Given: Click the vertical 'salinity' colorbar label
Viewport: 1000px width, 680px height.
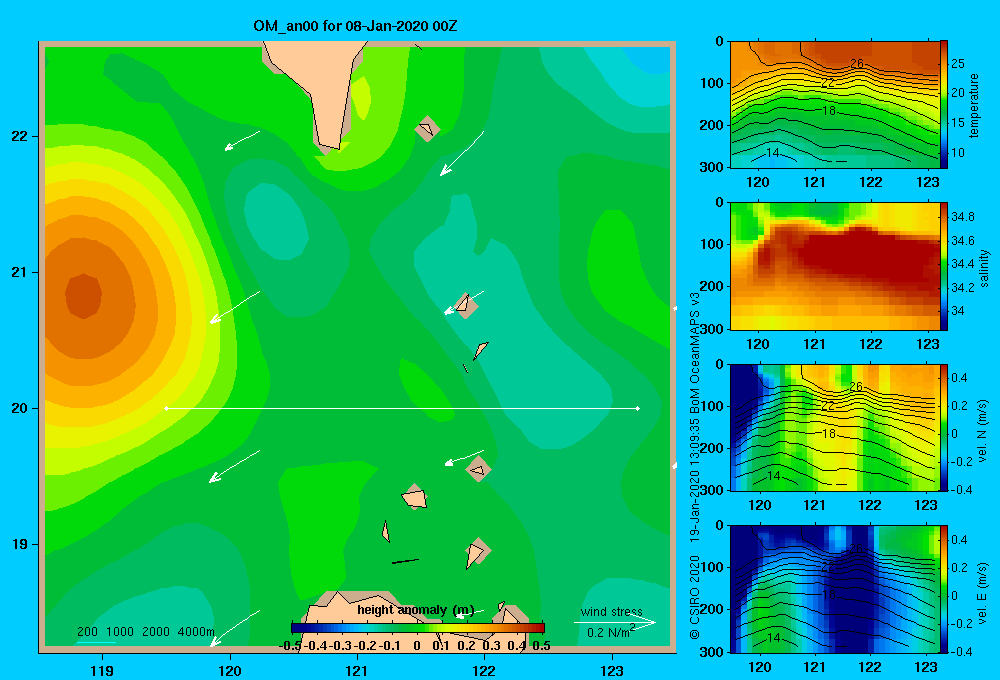Looking at the screenshot, I should (983, 268).
